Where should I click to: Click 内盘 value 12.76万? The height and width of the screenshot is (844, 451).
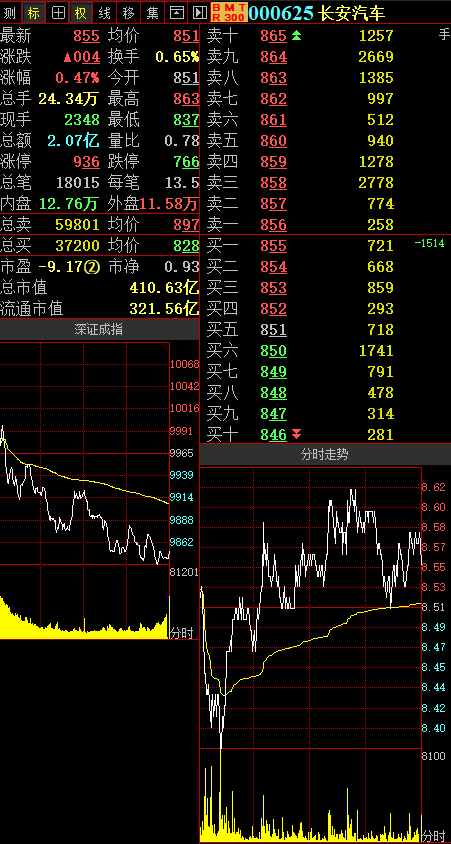69,204
